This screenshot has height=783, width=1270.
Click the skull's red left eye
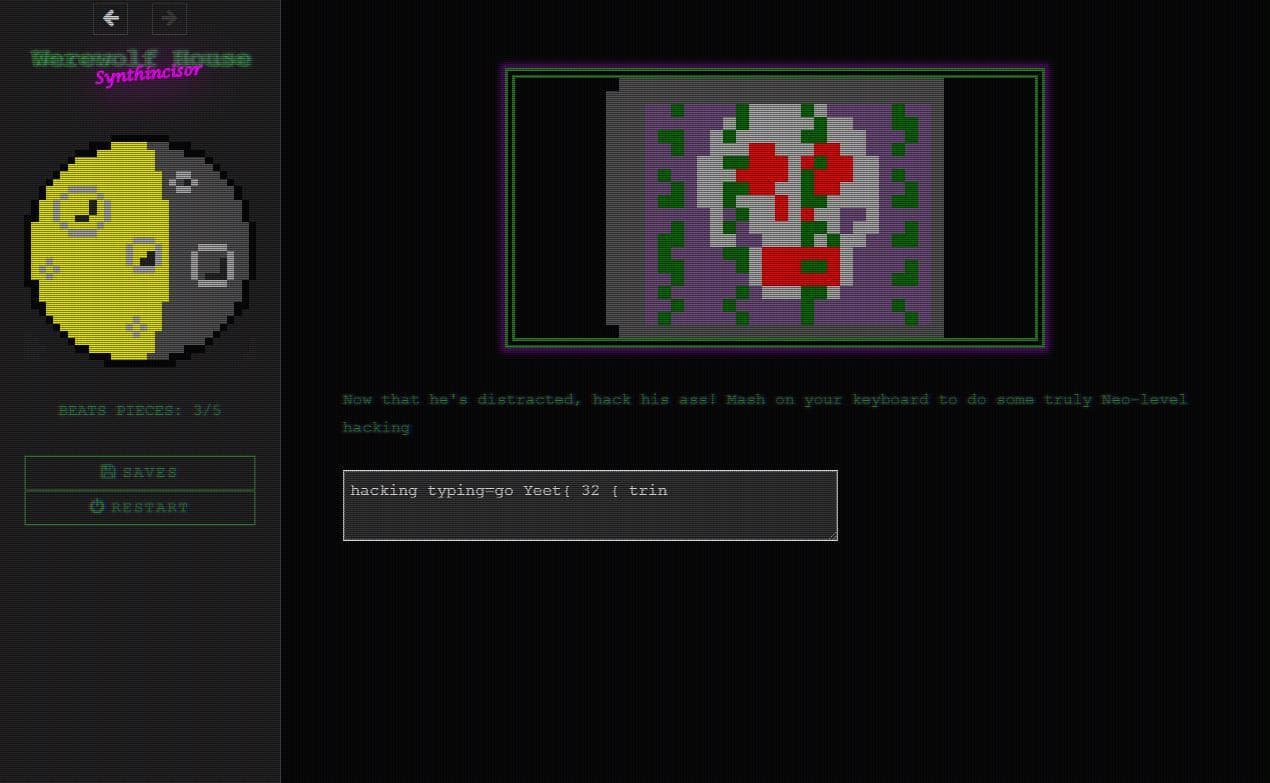coord(762,169)
